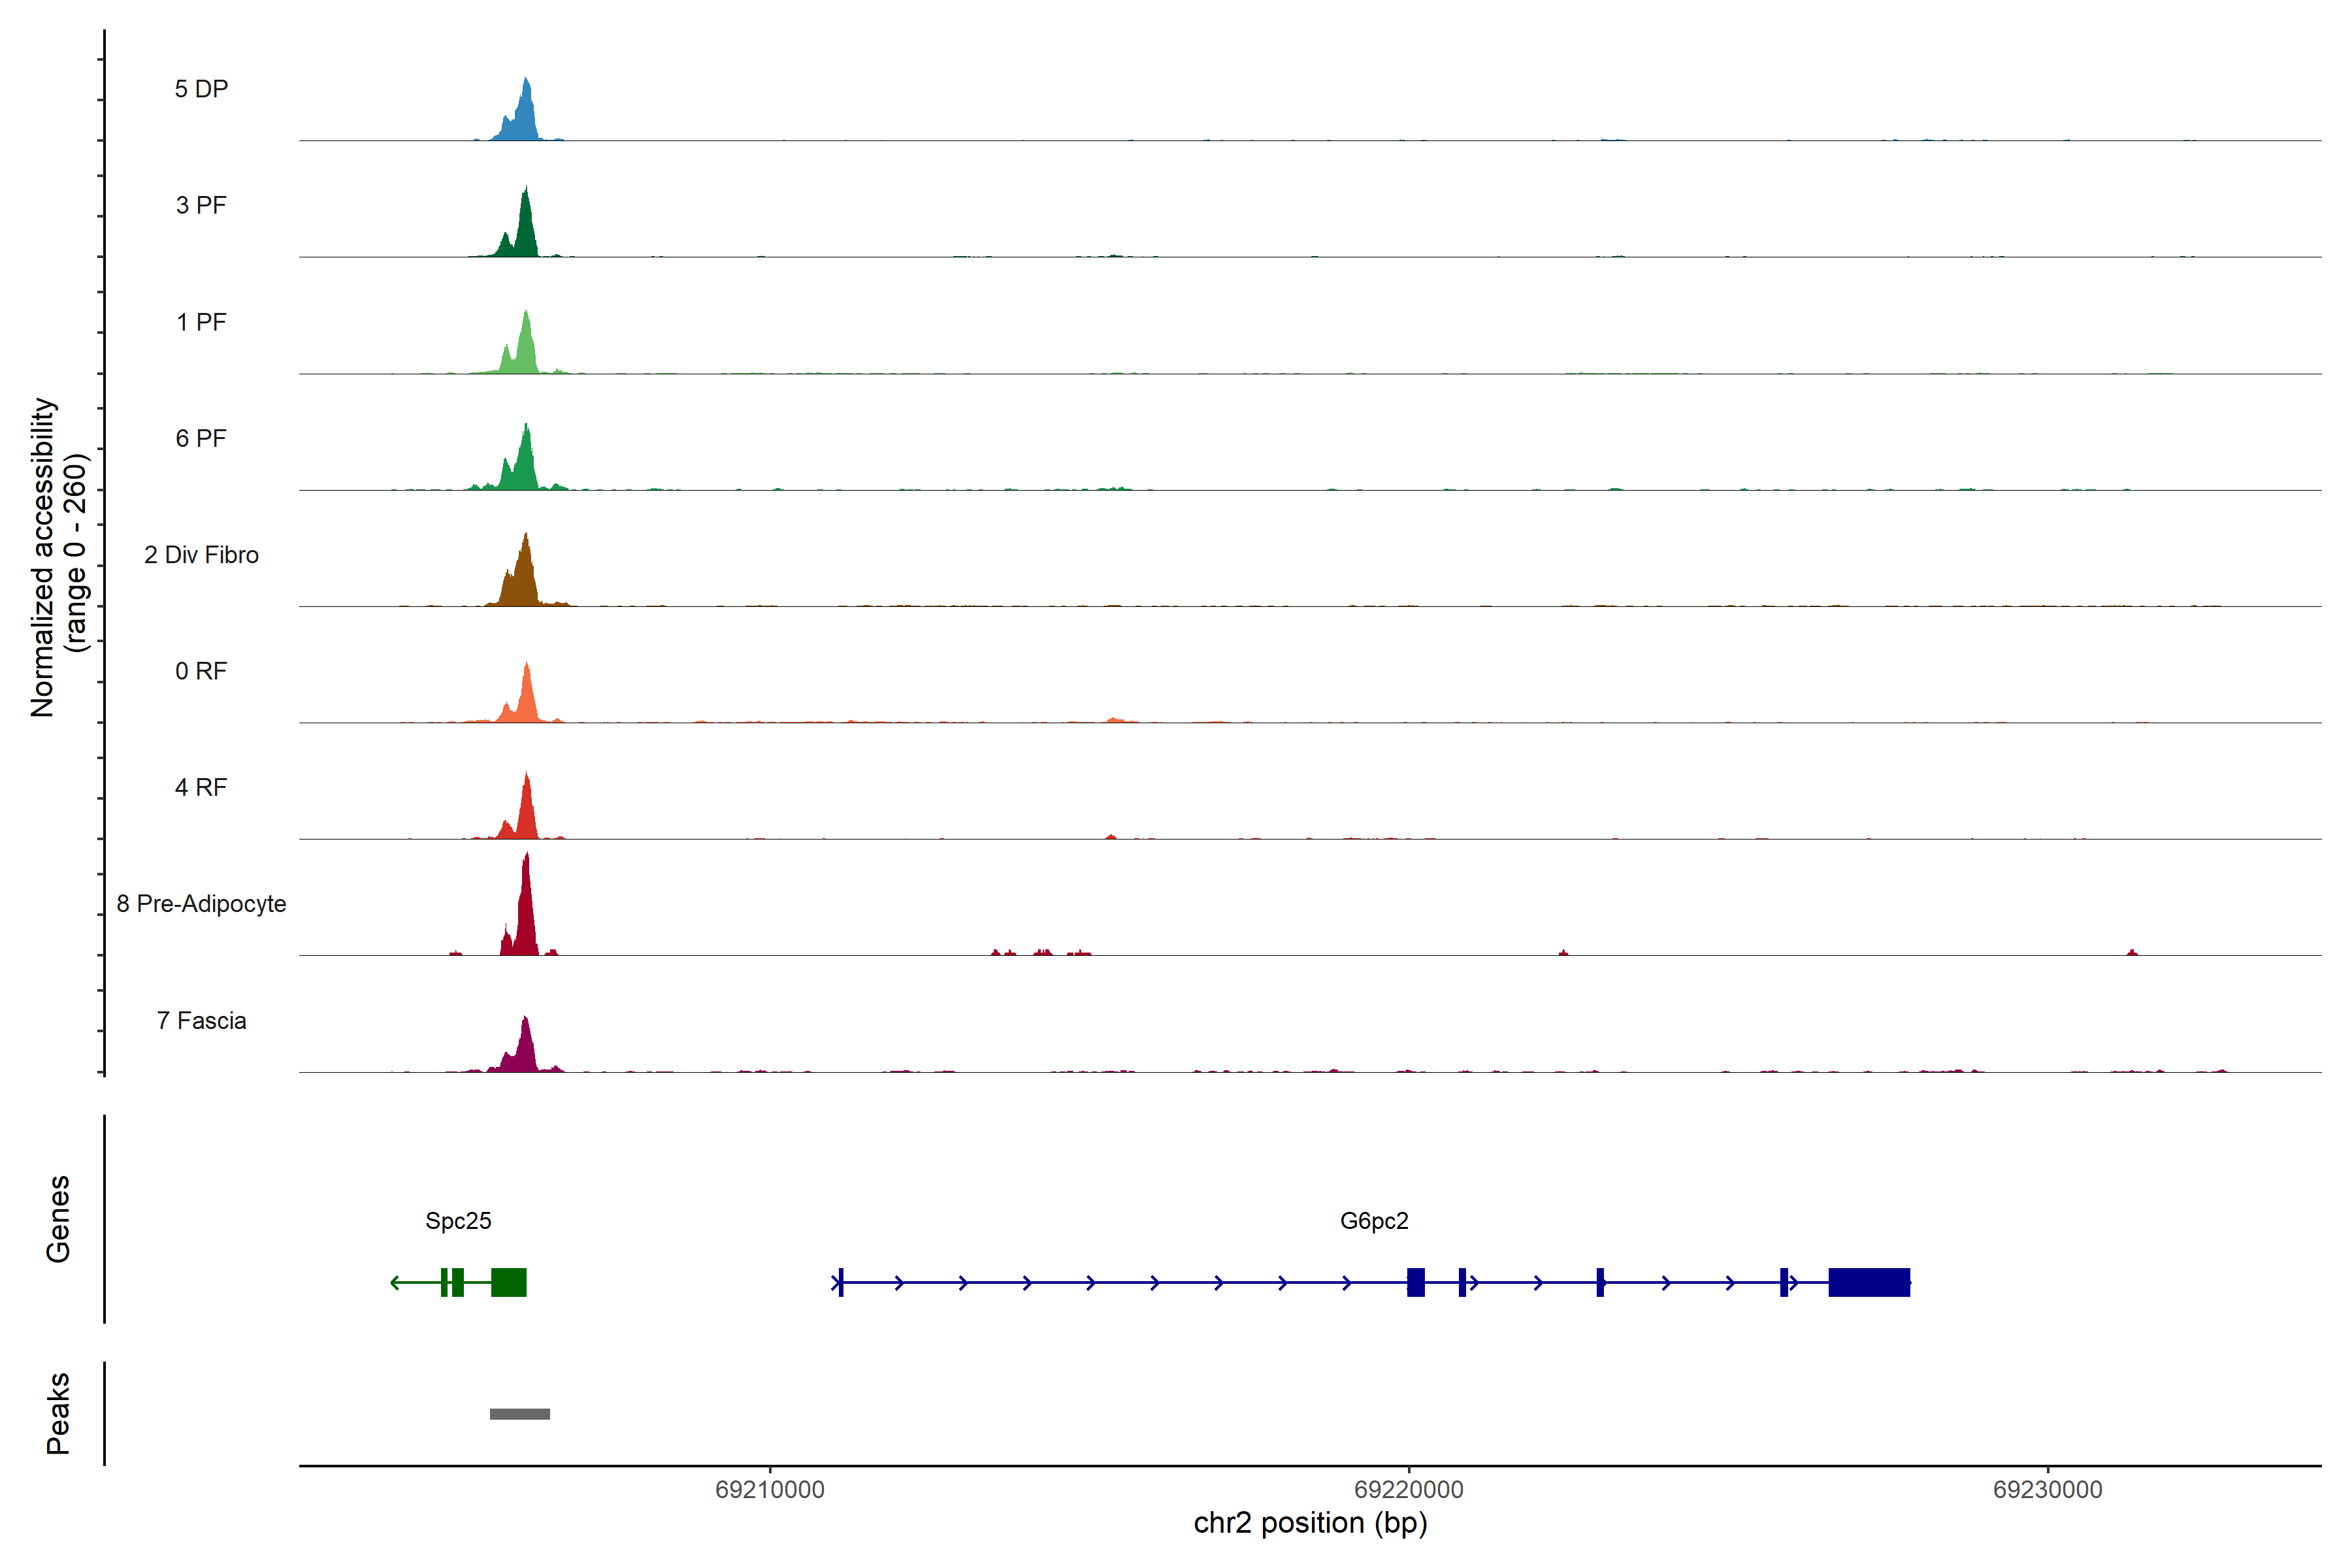Click the gray peak region bar
The width and height of the screenshot is (2352, 1568).
pyautogui.click(x=519, y=1413)
